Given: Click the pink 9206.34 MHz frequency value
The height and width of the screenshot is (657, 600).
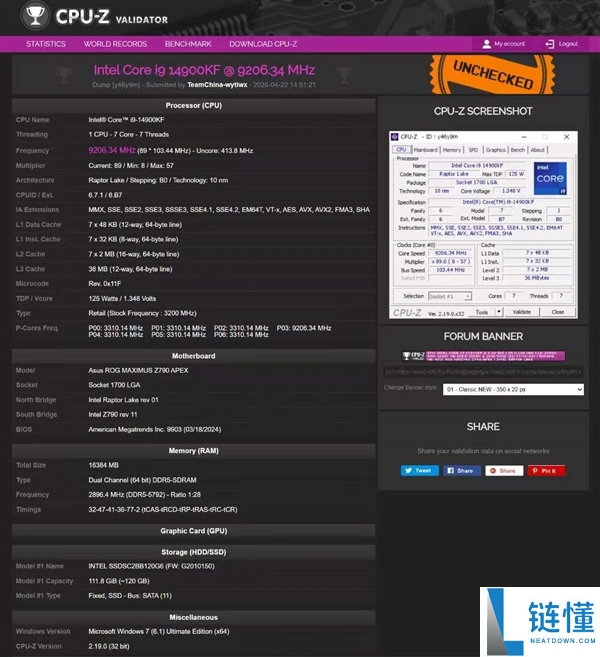Looking at the screenshot, I should 111,150.
